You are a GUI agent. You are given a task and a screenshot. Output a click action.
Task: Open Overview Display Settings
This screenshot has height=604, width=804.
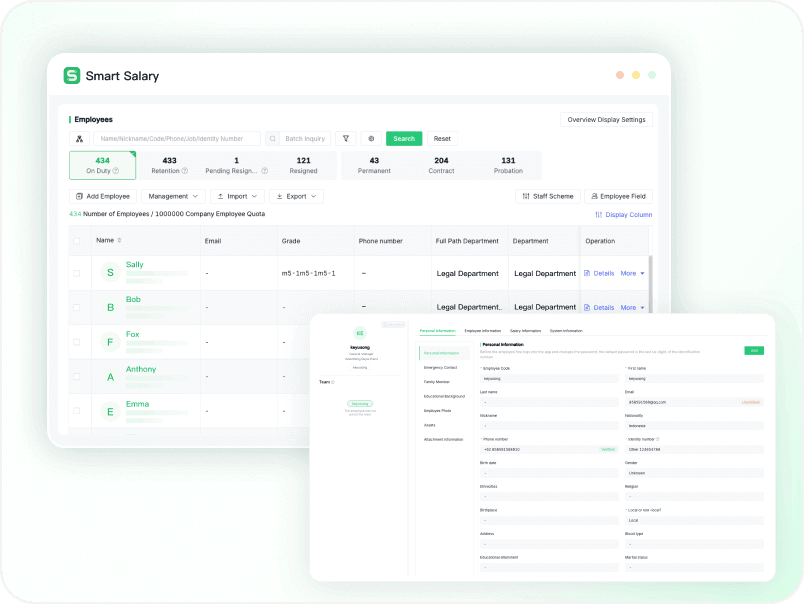click(x=606, y=119)
